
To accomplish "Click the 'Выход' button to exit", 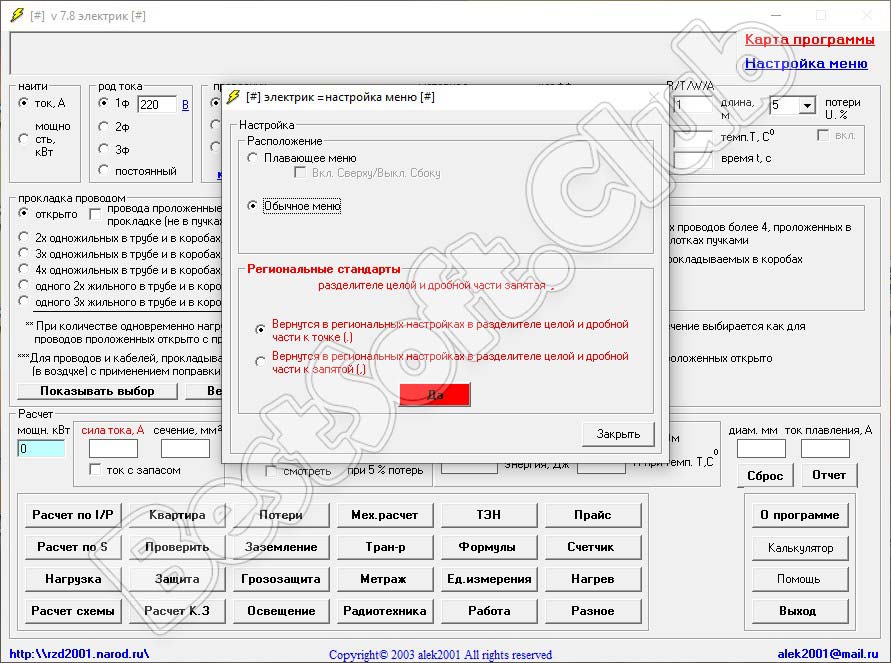I will [x=798, y=610].
